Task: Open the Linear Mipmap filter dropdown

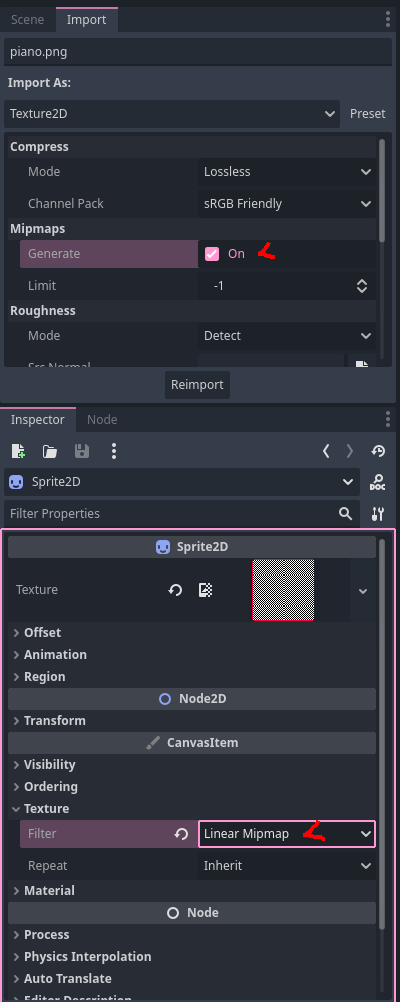Action: coord(287,834)
